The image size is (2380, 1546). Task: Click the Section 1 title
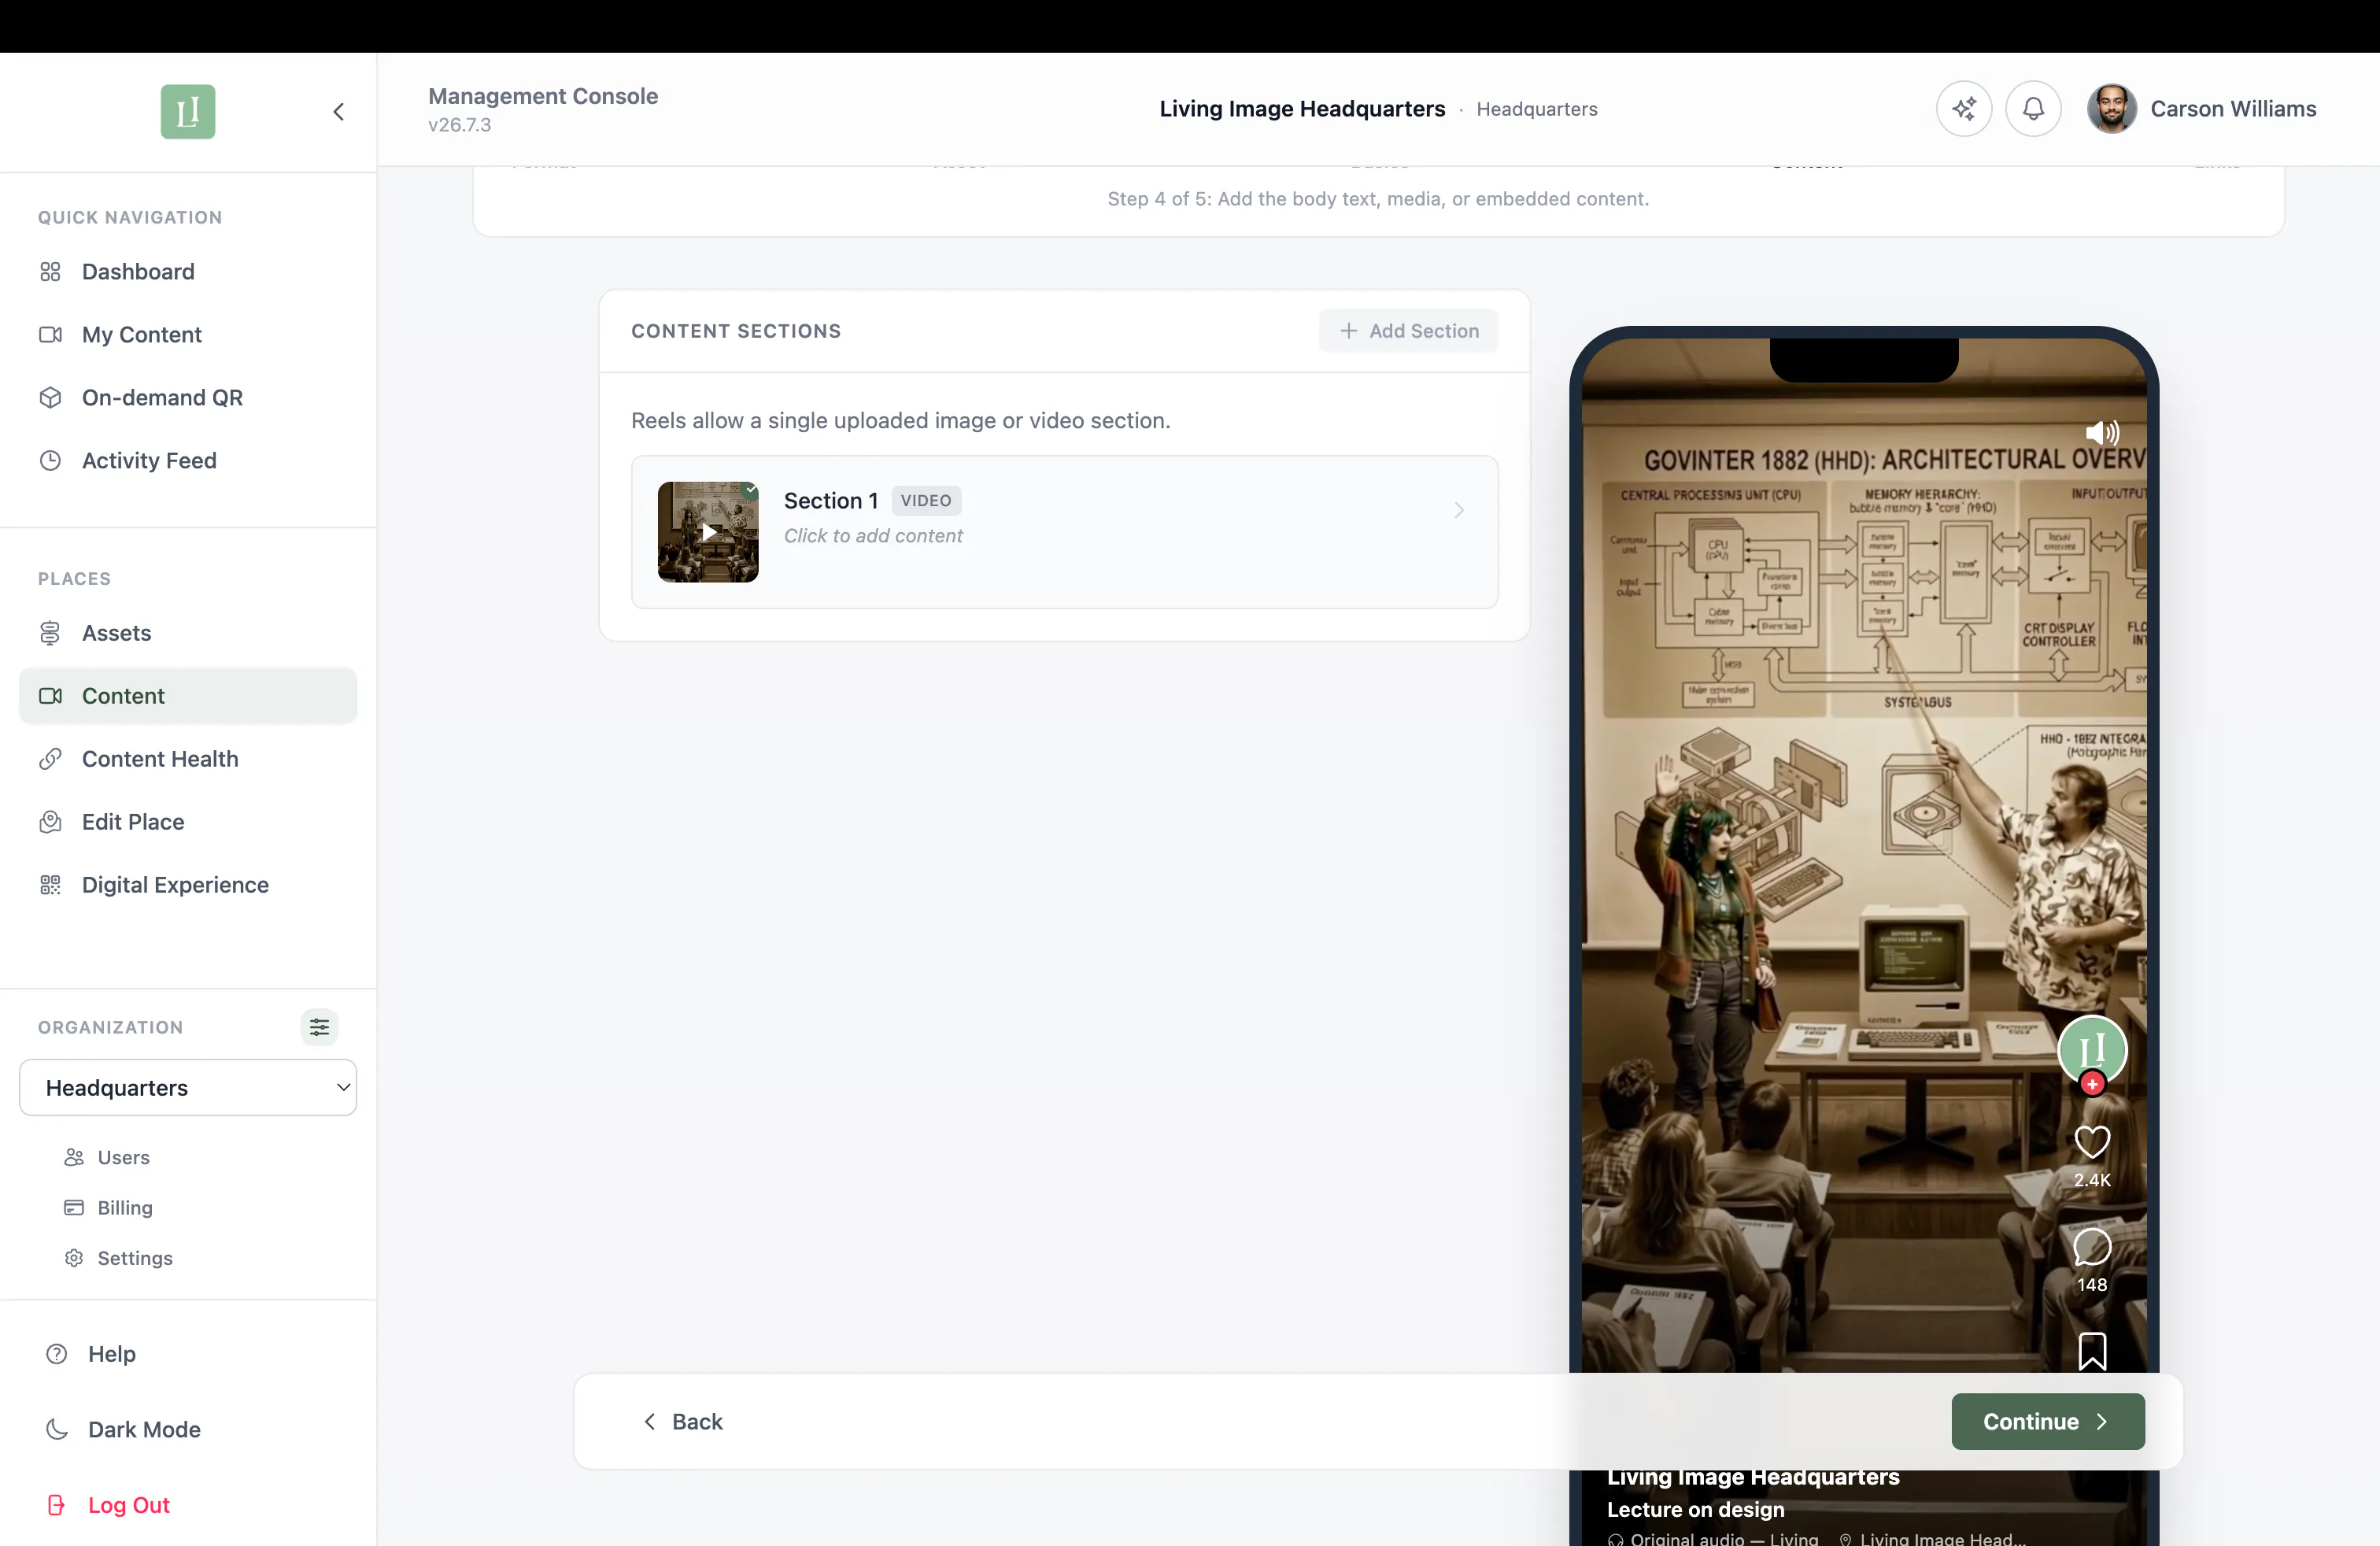coord(830,500)
